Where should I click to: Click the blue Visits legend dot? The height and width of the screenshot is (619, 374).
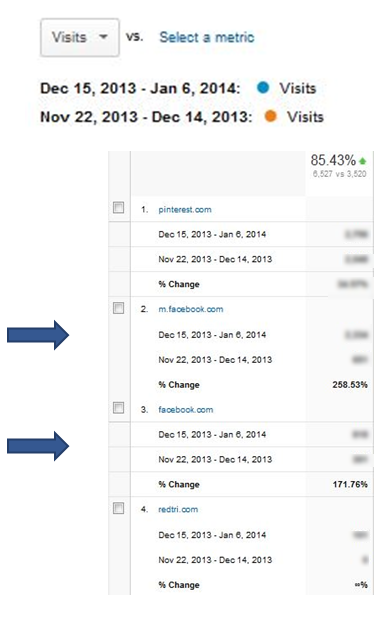pyautogui.click(x=263, y=87)
